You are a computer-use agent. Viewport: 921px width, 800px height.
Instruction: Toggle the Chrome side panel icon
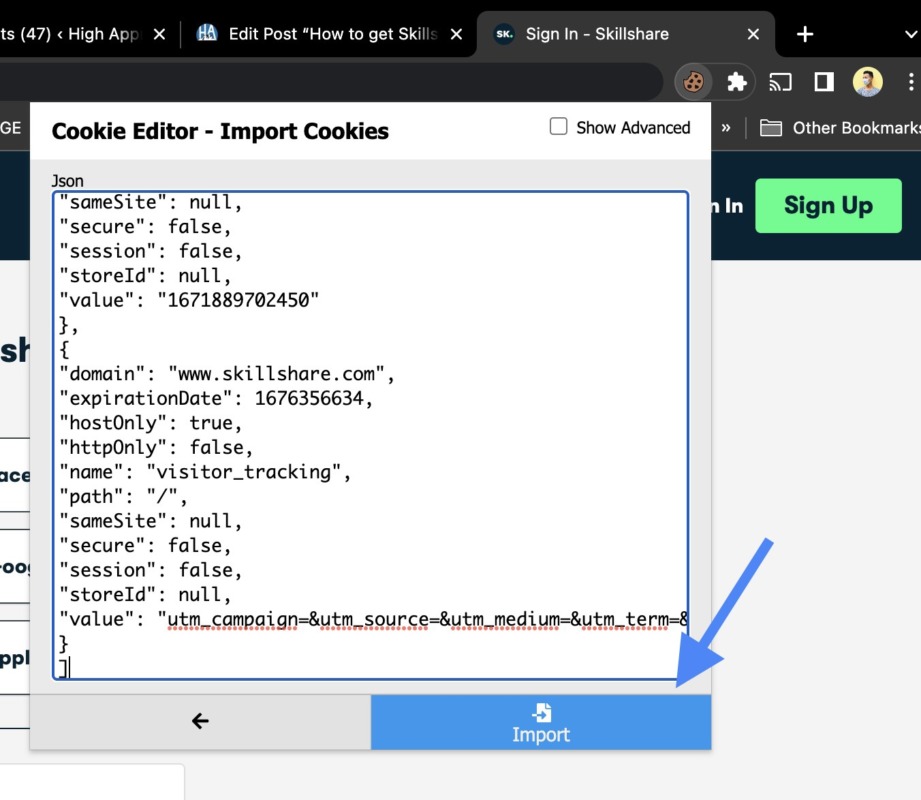[x=823, y=82]
